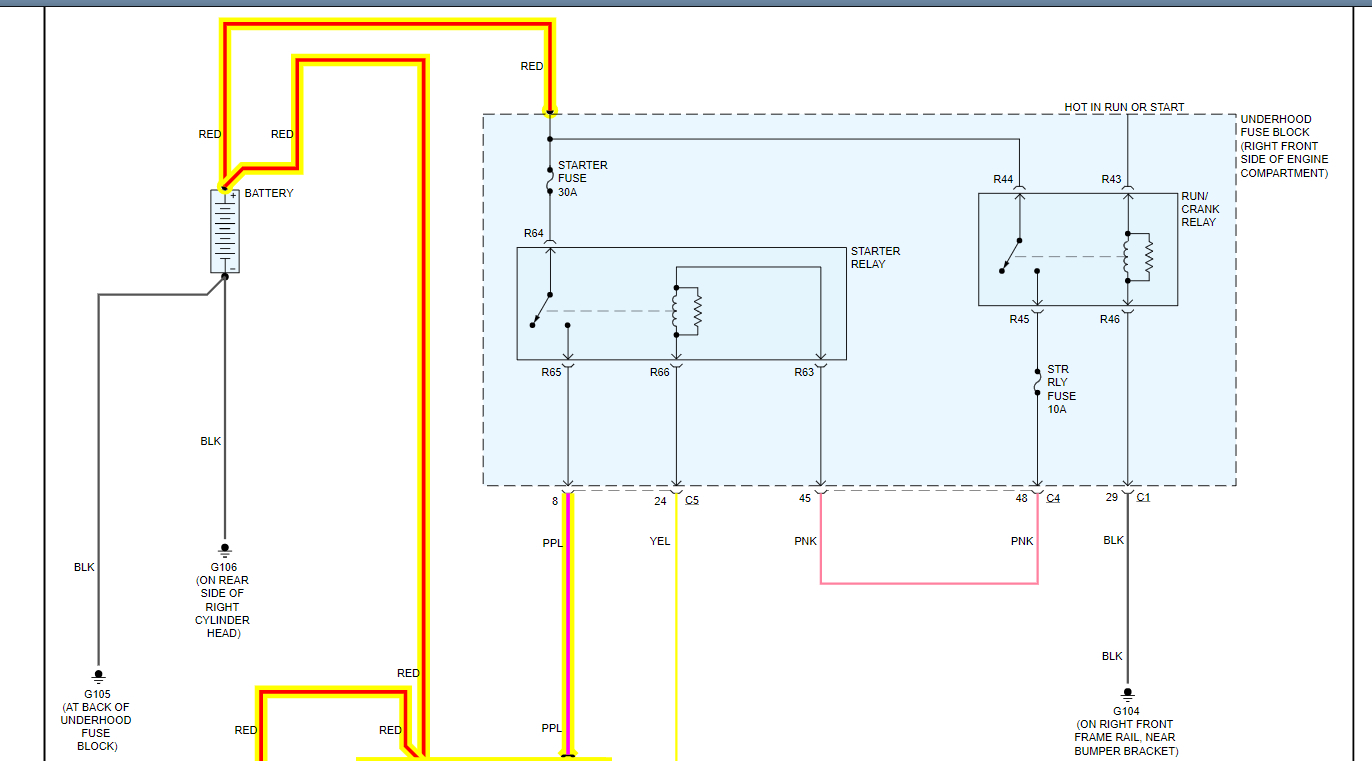The height and width of the screenshot is (761, 1372).
Task: Open the C4 connector link
Action: [1053, 498]
